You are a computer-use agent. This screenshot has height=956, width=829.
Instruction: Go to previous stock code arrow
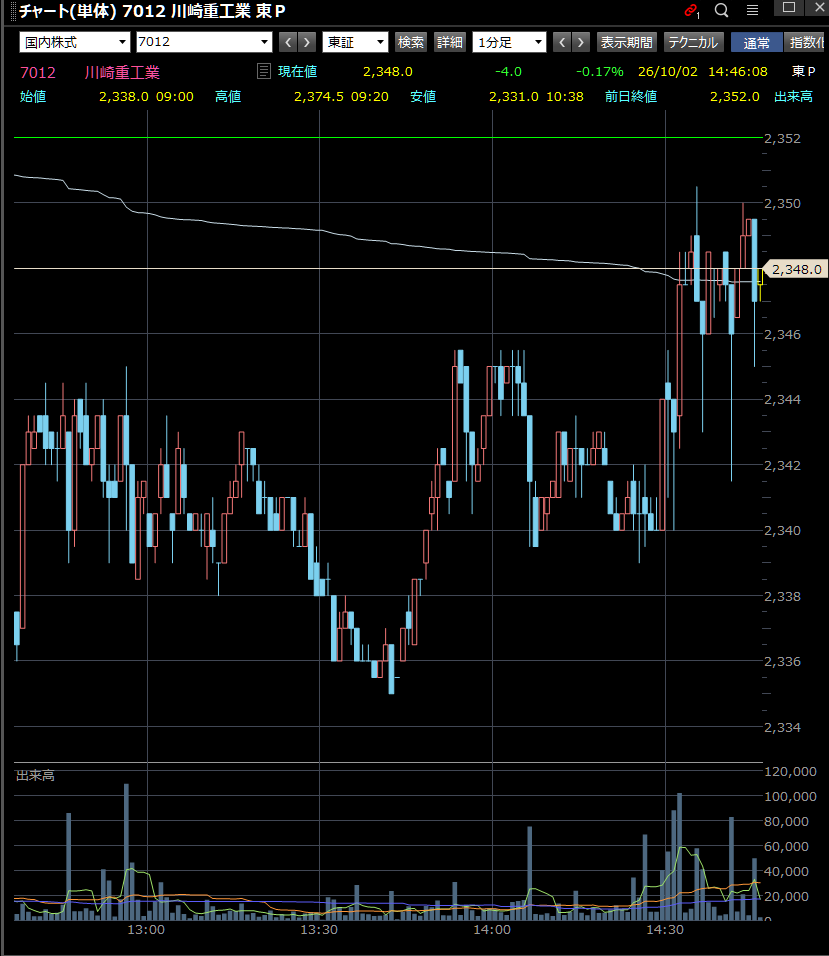pos(288,42)
